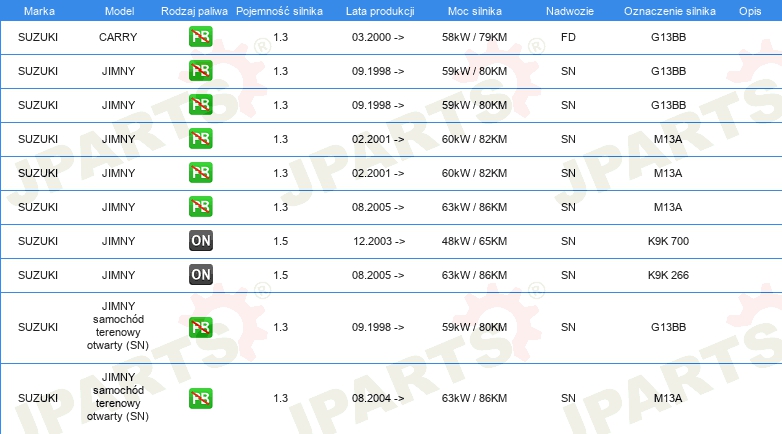Click petrol icon in the 08.2004 M13A row
The image size is (782, 434).
(200, 398)
